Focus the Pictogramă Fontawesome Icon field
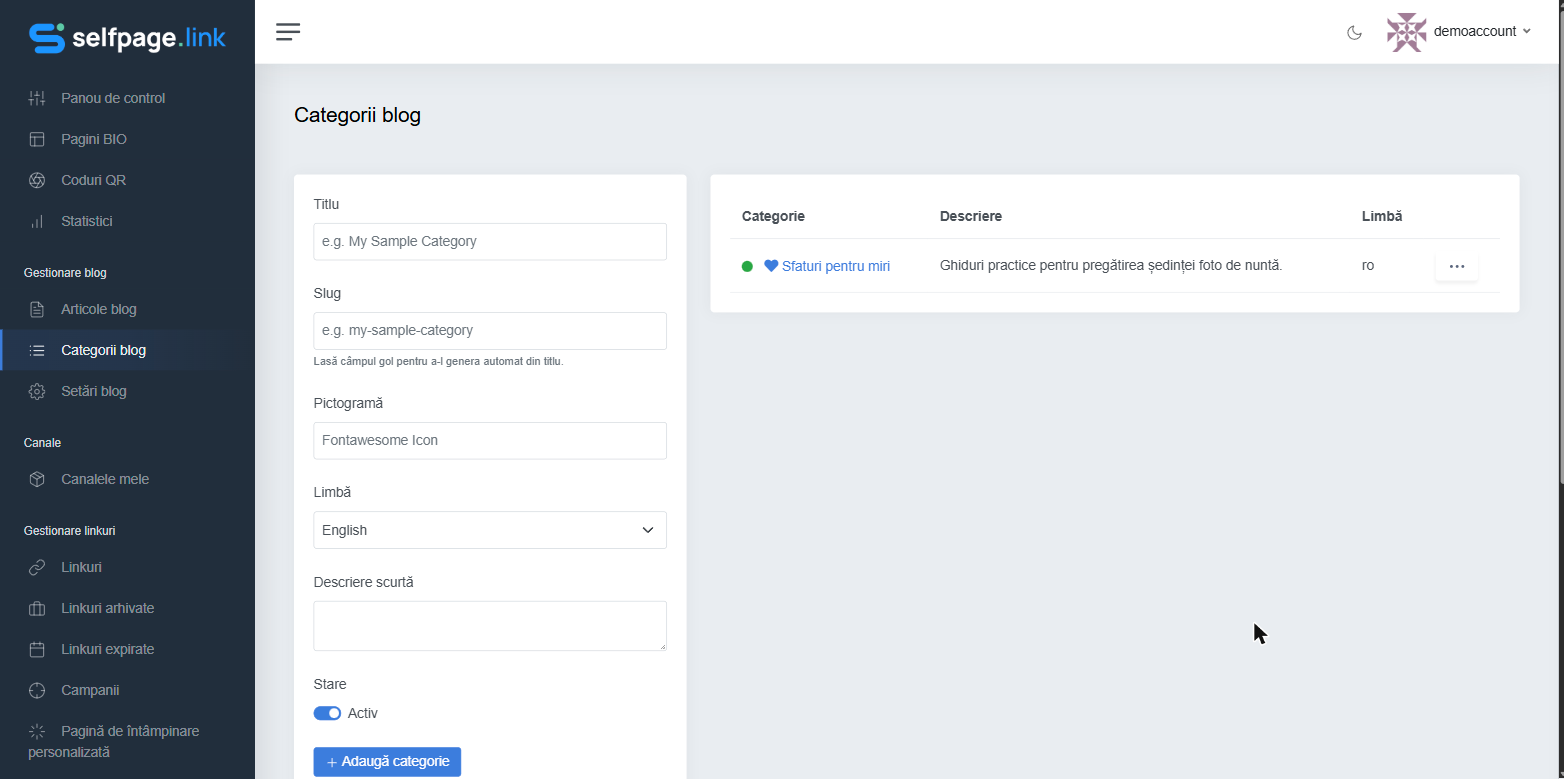 tap(490, 440)
